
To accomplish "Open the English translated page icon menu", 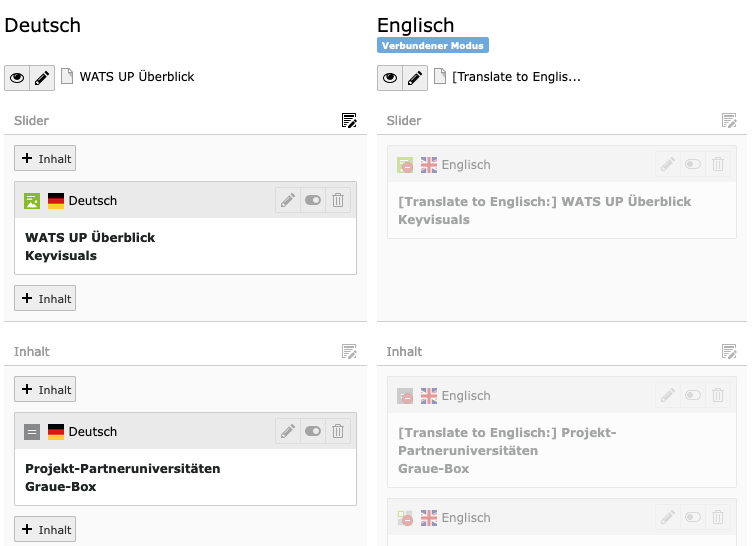I will [440, 76].
